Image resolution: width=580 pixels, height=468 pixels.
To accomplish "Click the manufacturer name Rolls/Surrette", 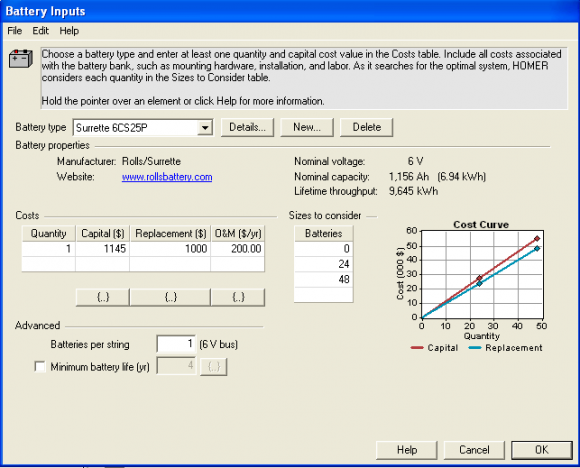I will pyautogui.click(x=151, y=161).
